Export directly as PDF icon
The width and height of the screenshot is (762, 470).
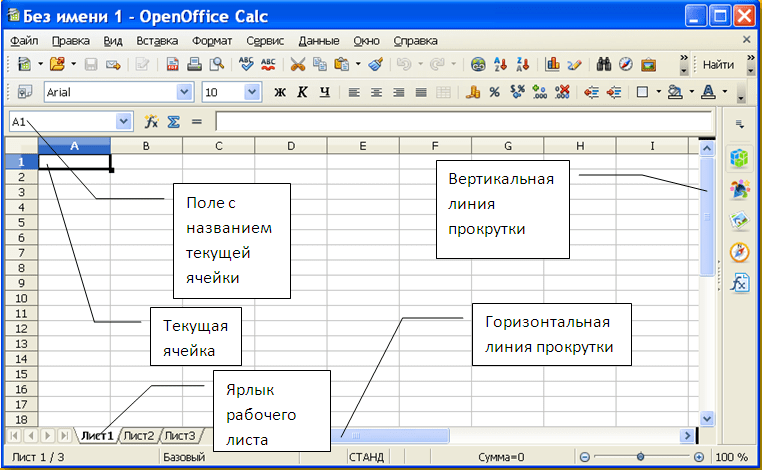click(173, 64)
